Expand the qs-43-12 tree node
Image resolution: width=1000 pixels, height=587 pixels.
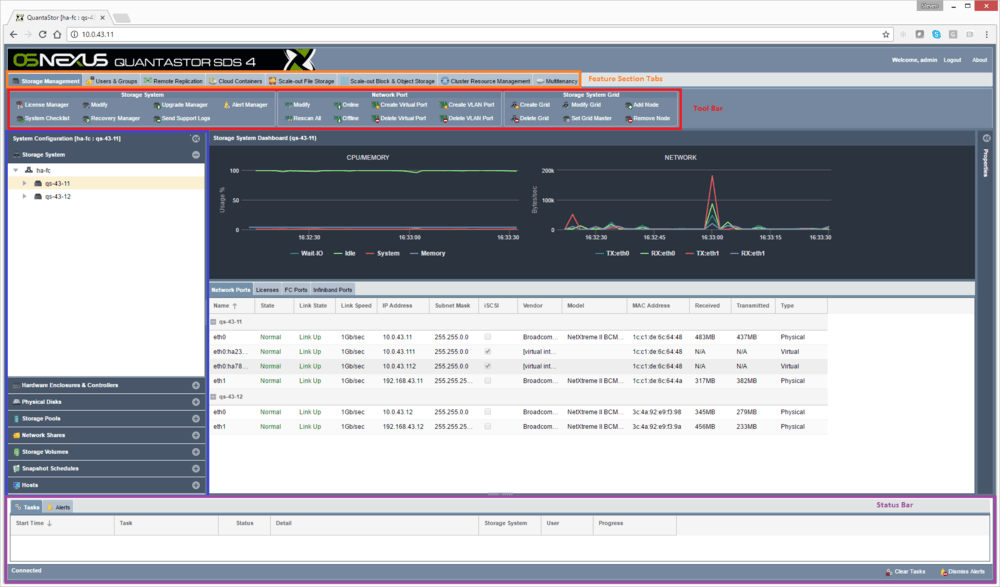24,197
